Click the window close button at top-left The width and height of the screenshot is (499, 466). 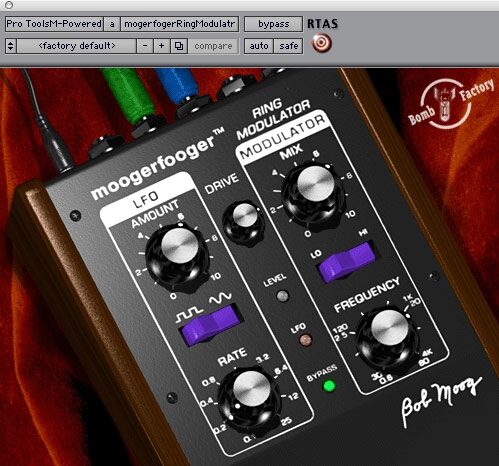[x=9, y=5]
